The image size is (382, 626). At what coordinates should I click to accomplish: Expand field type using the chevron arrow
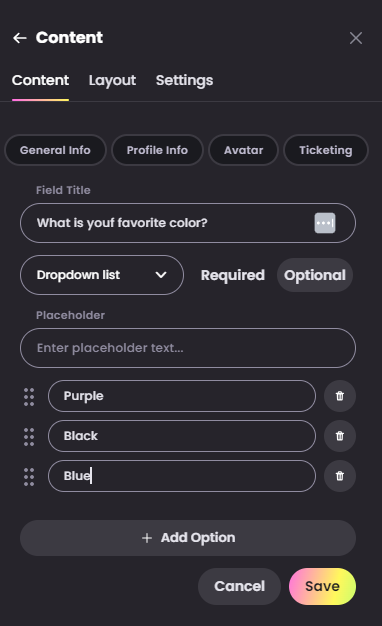click(161, 275)
